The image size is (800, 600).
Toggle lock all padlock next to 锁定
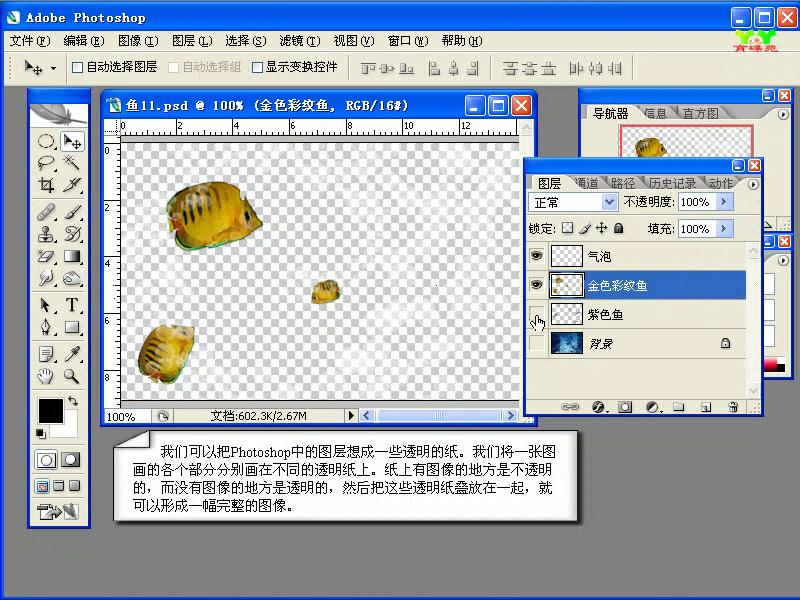point(618,228)
